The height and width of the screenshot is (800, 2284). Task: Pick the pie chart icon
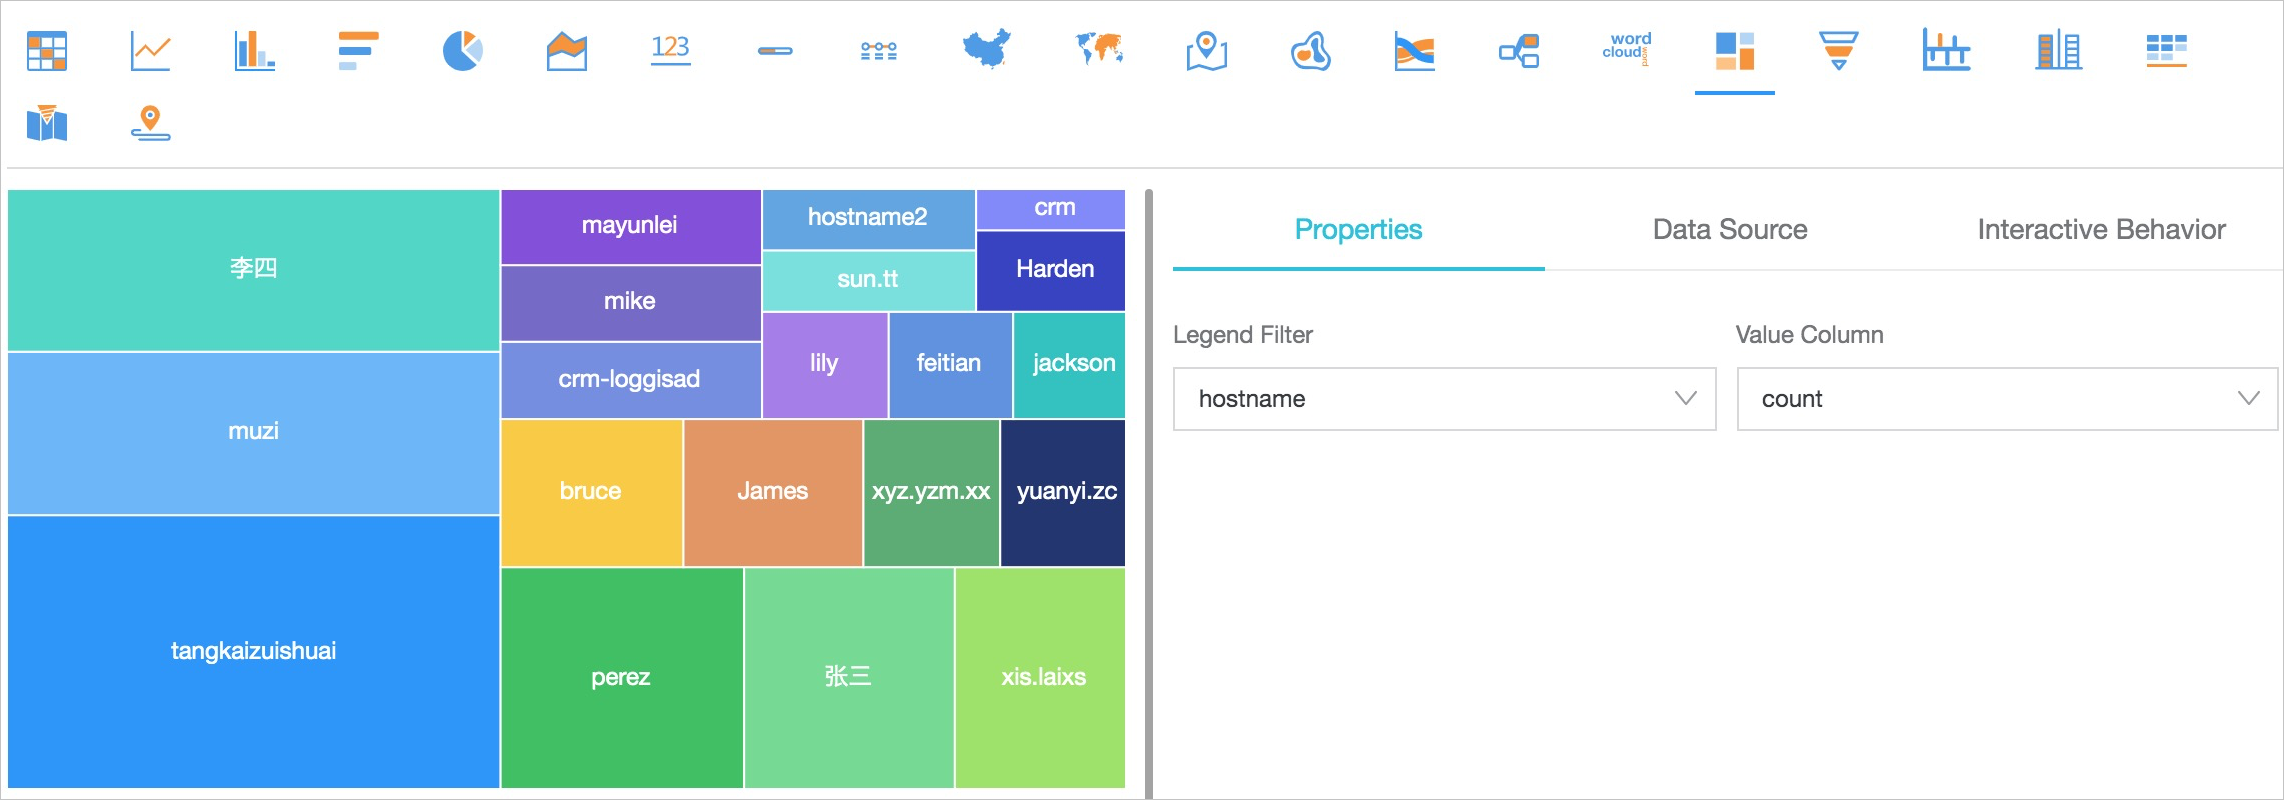[462, 50]
